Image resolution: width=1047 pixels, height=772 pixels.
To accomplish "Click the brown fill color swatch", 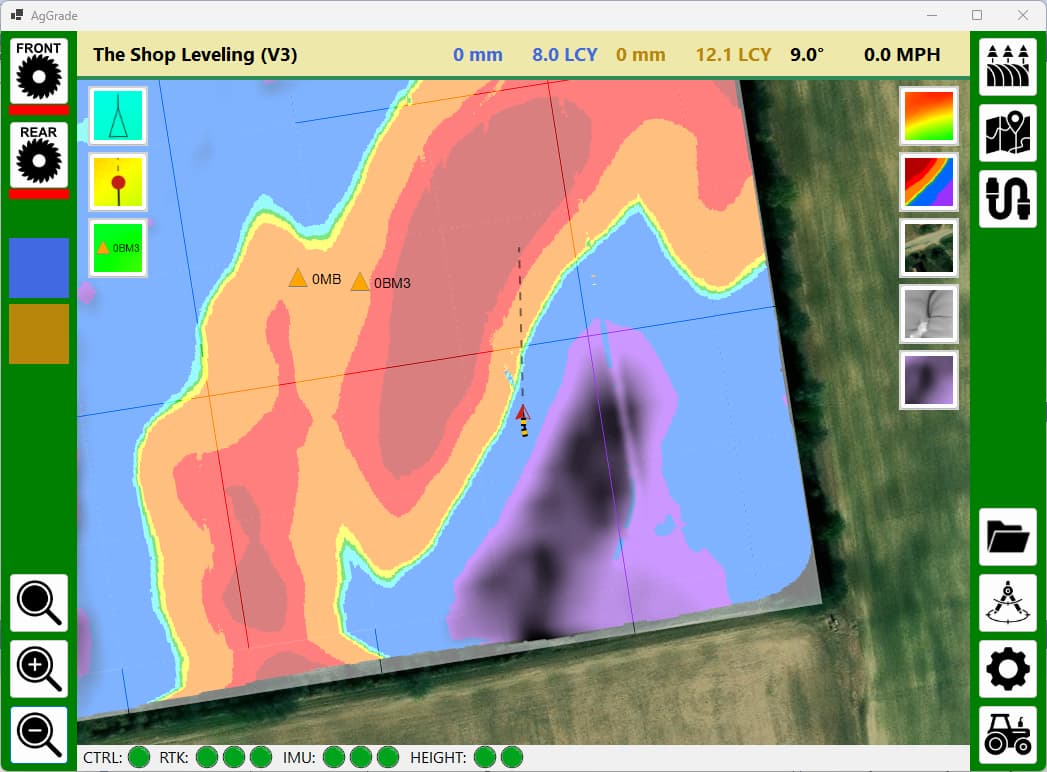I will click(39, 334).
